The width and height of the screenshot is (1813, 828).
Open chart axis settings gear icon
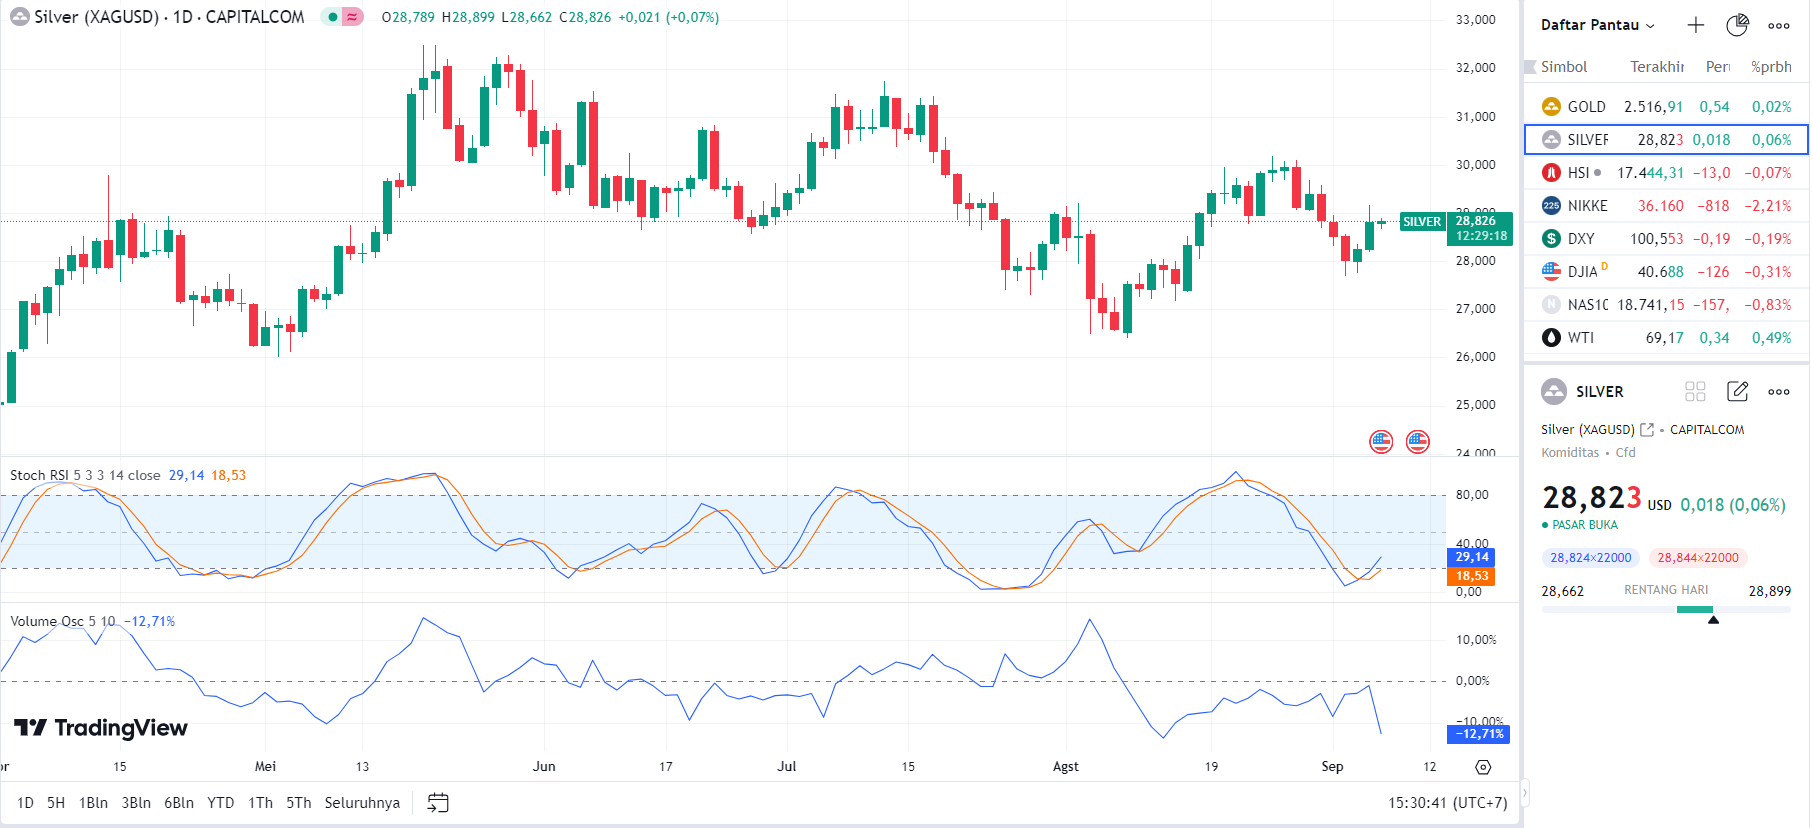tap(1483, 767)
